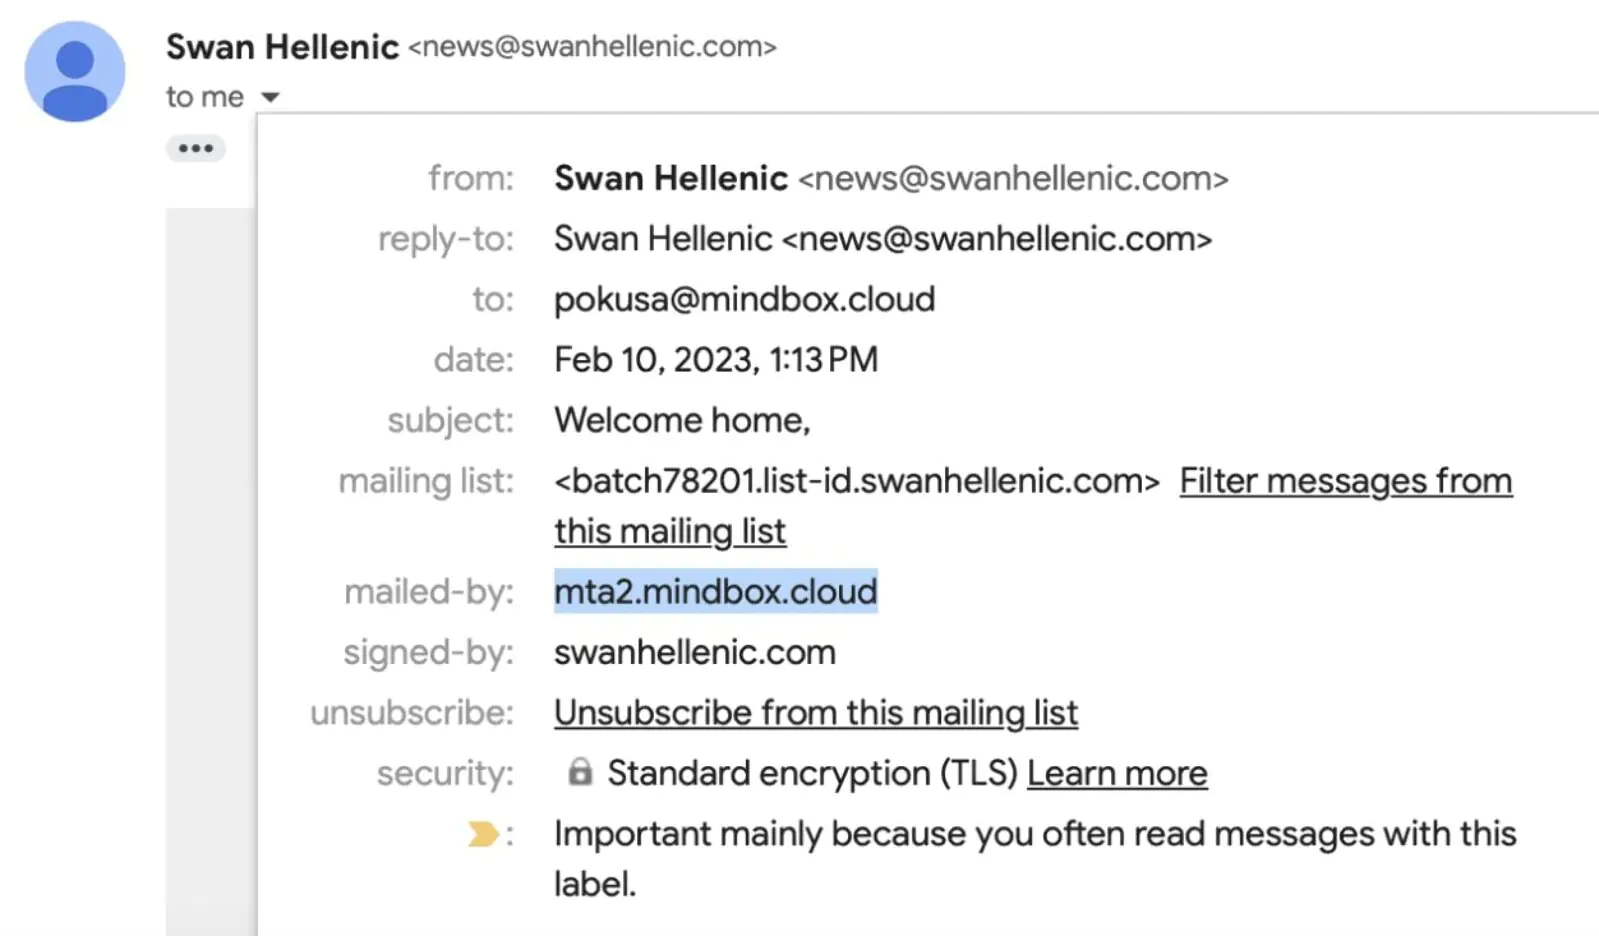Click the signed-by swanhellenic.com domain
Viewport: 1599px width, 936px height.
pyautogui.click(x=695, y=652)
